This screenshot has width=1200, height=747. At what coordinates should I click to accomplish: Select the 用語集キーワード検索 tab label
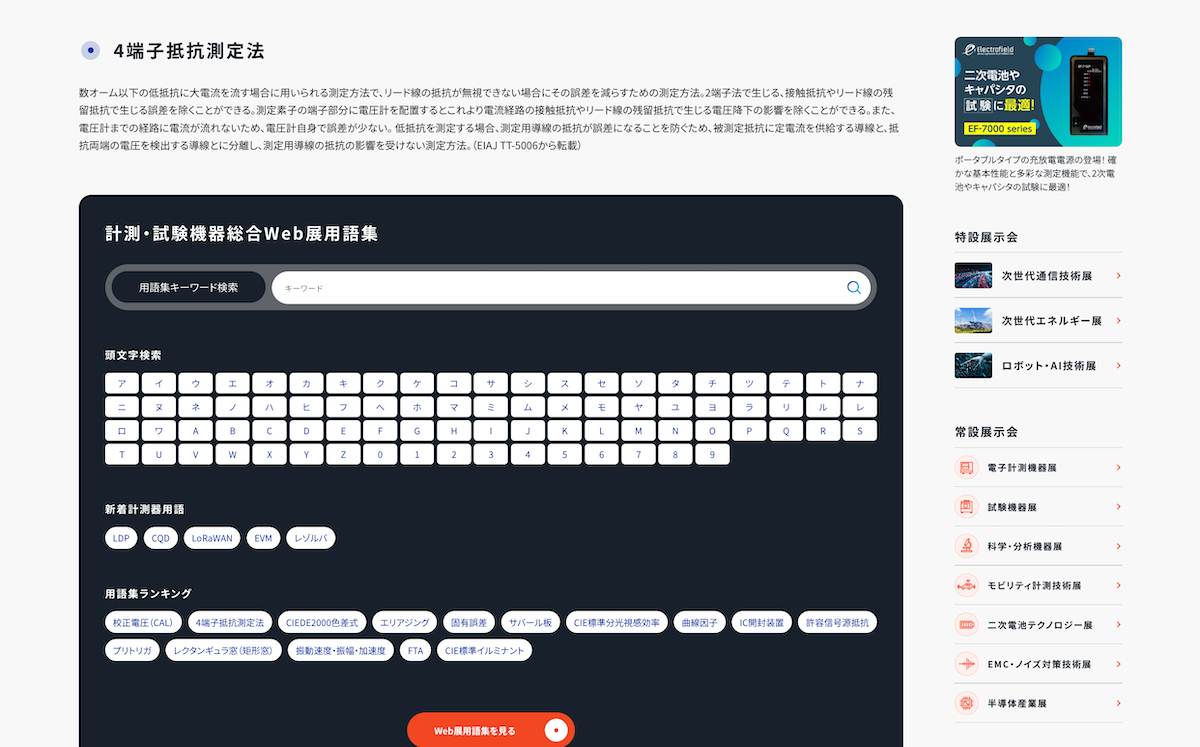click(x=188, y=288)
